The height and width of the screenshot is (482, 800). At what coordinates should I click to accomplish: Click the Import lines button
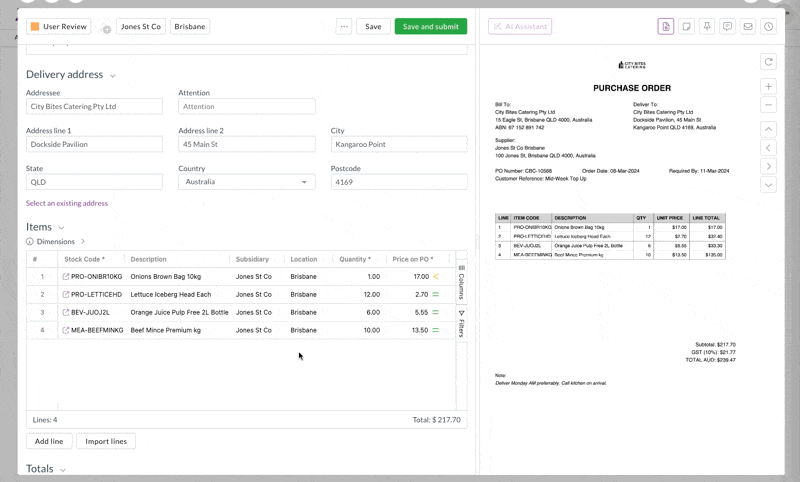click(x=106, y=441)
